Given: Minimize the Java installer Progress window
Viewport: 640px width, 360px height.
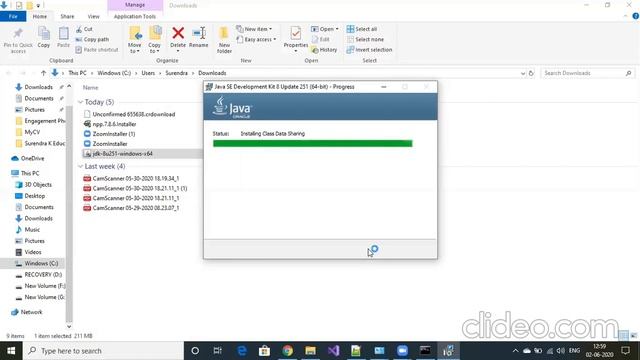Looking at the screenshot, I should (x=384, y=87).
